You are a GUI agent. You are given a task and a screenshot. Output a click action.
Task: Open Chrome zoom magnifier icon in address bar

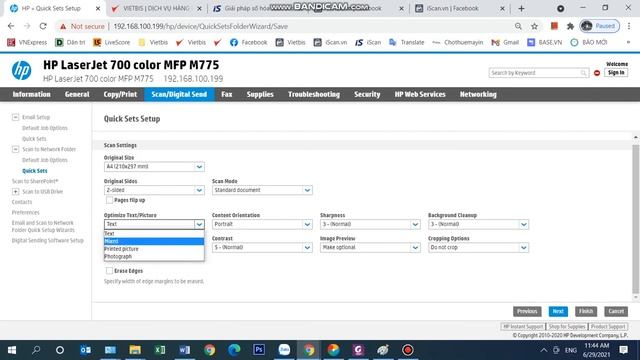(x=518, y=26)
